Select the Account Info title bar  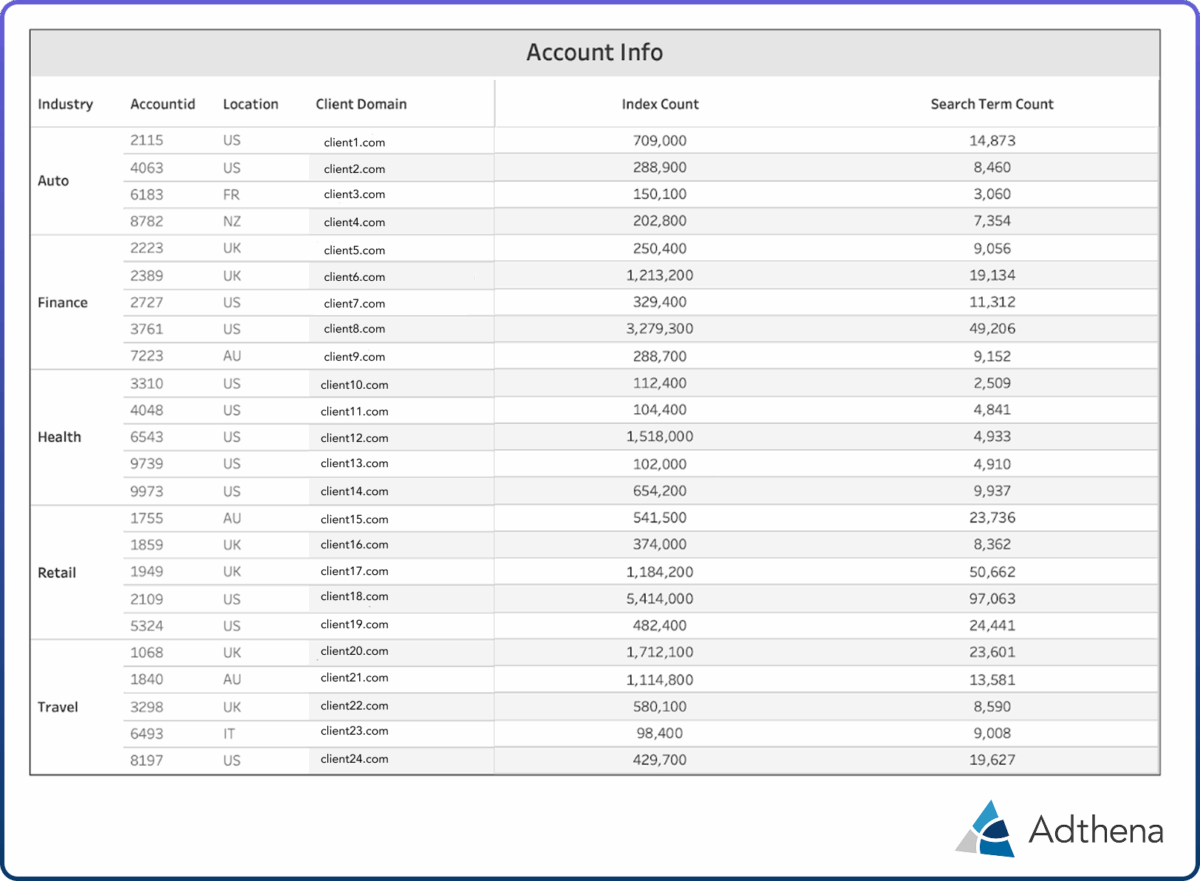[x=594, y=52]
